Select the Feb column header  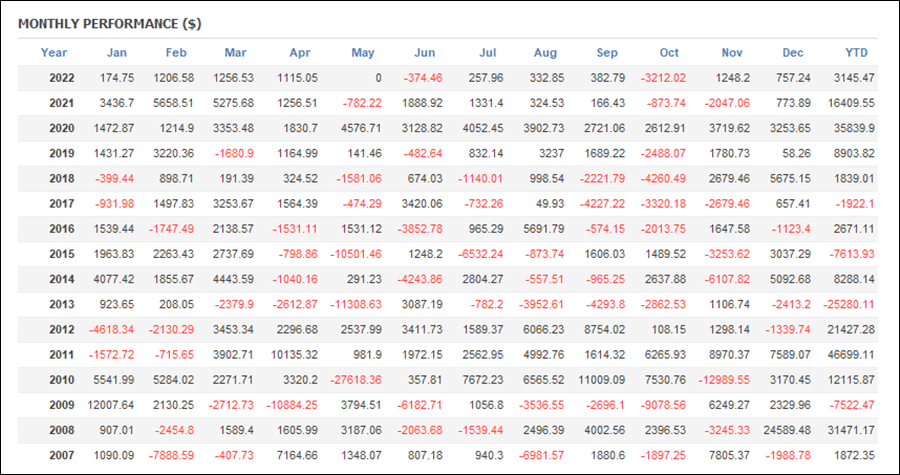pos(176,53)
